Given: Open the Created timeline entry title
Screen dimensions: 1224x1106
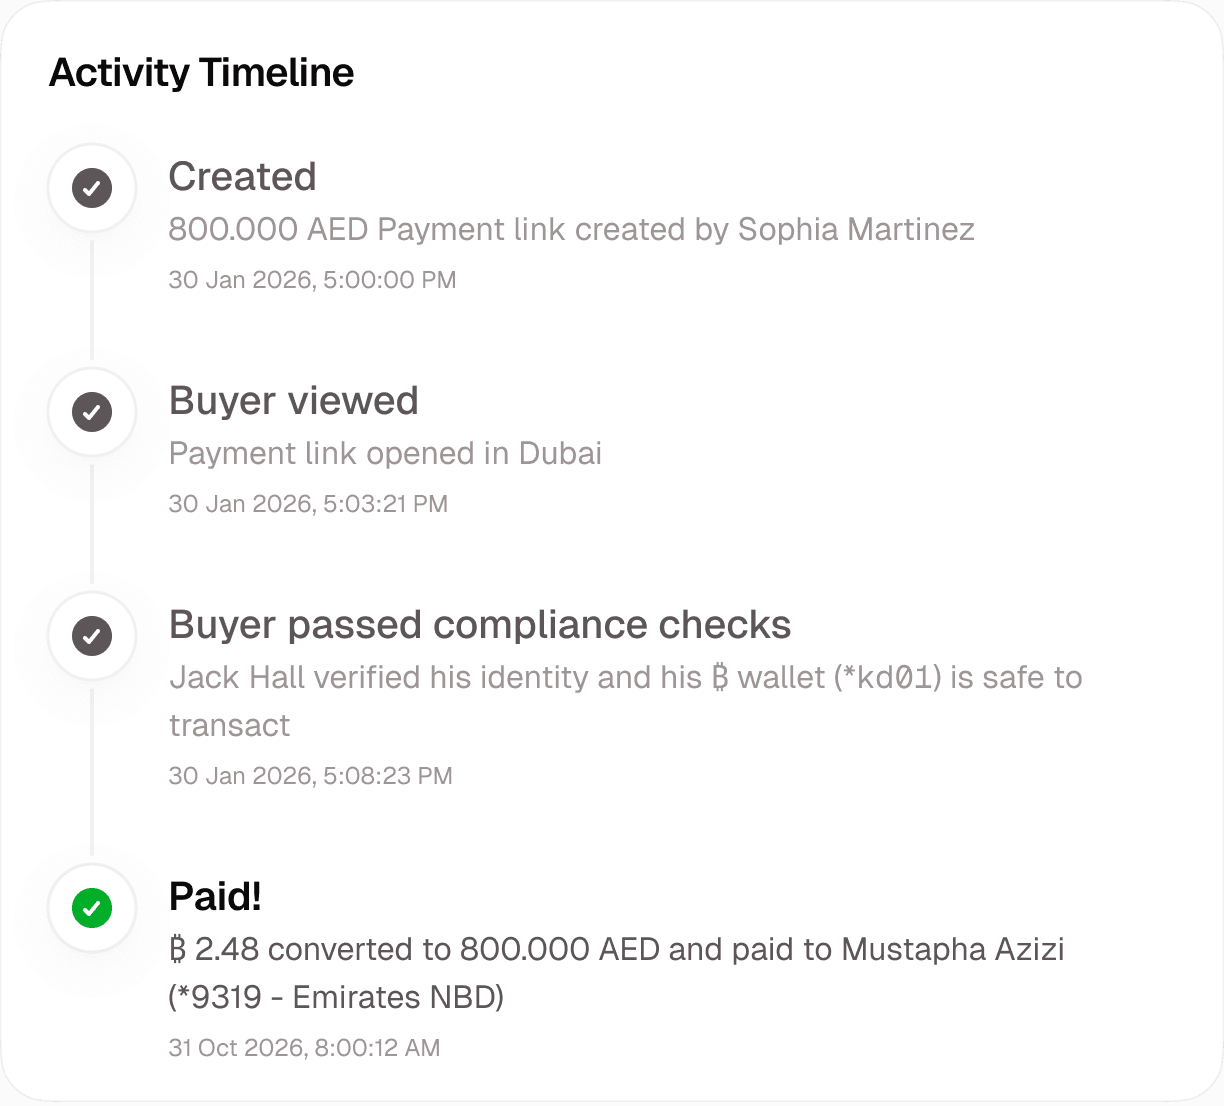Looking at the screenshot, I should [242, 177].
